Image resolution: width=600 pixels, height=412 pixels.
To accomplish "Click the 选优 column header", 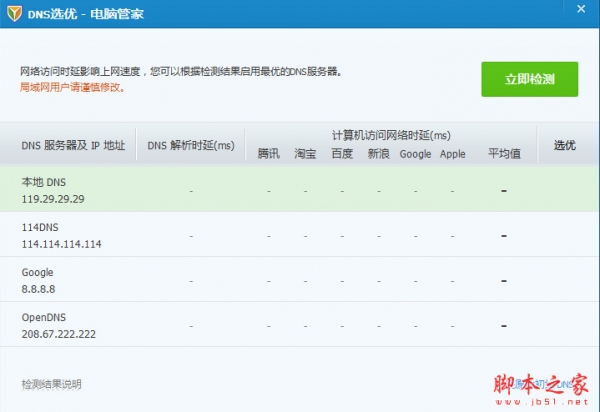I will click(565, 146).
